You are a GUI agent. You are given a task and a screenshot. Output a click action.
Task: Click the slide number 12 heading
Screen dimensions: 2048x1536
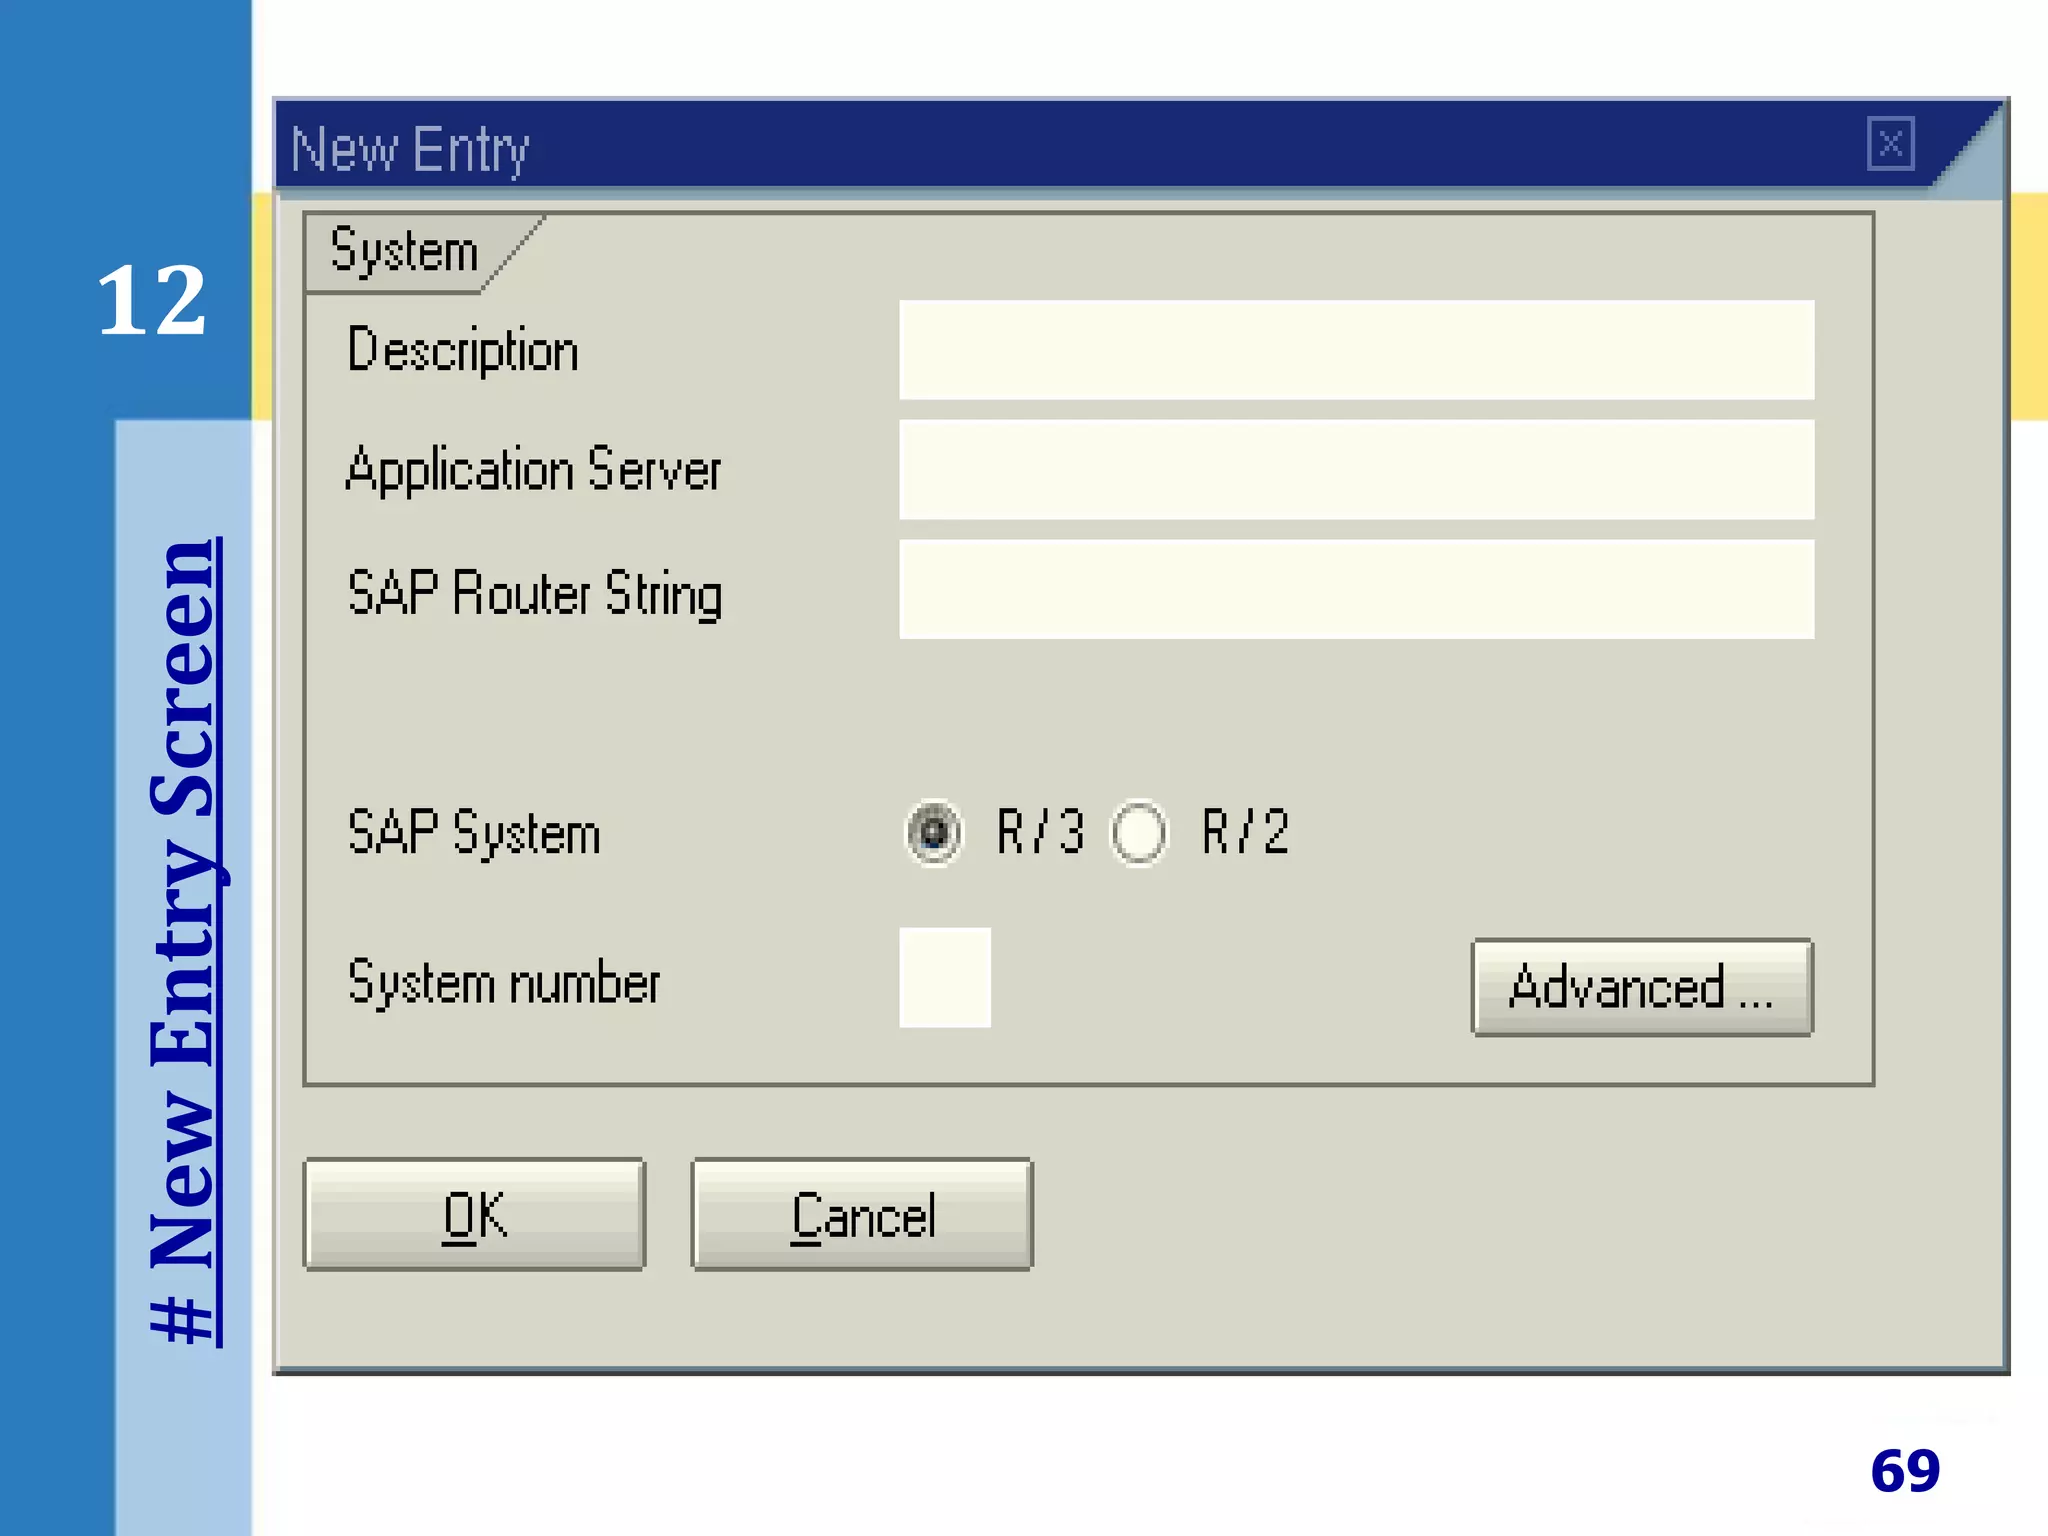[151, 300]
